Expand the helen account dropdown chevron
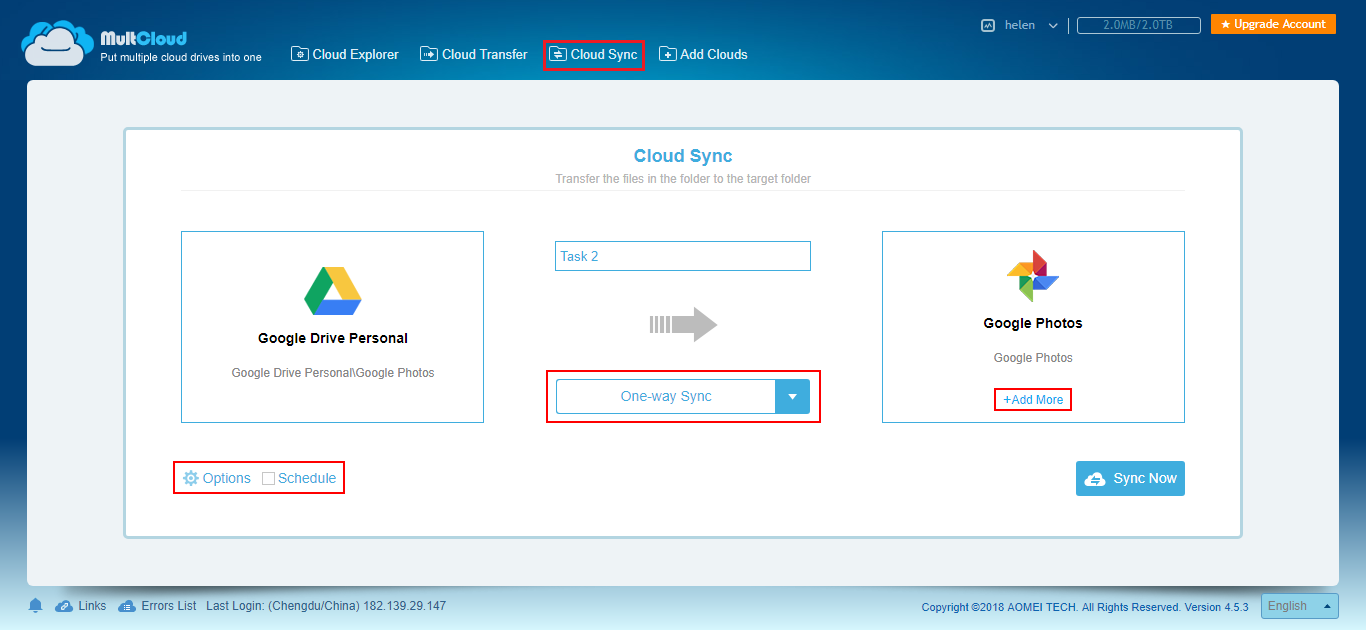This screenshot has width=1366, height=631. (1053, 26)
